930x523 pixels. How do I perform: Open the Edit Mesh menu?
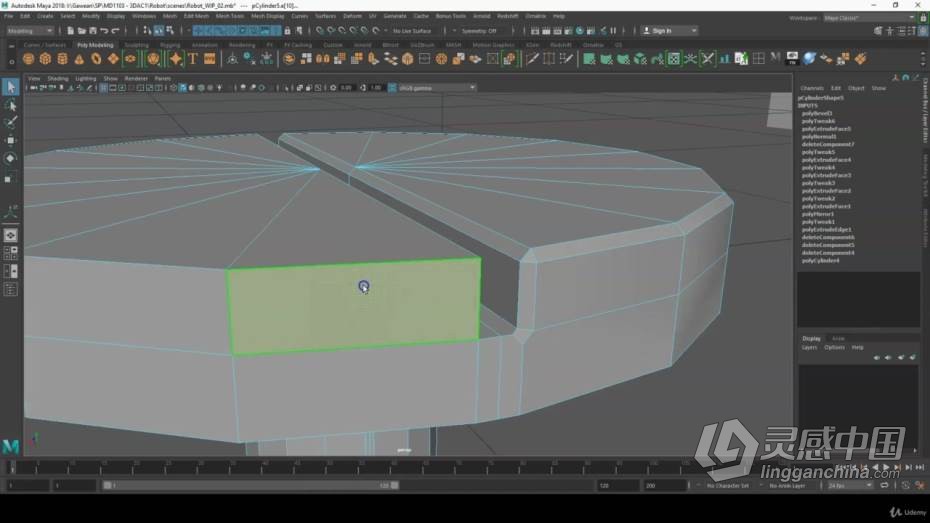pos(196,16)
